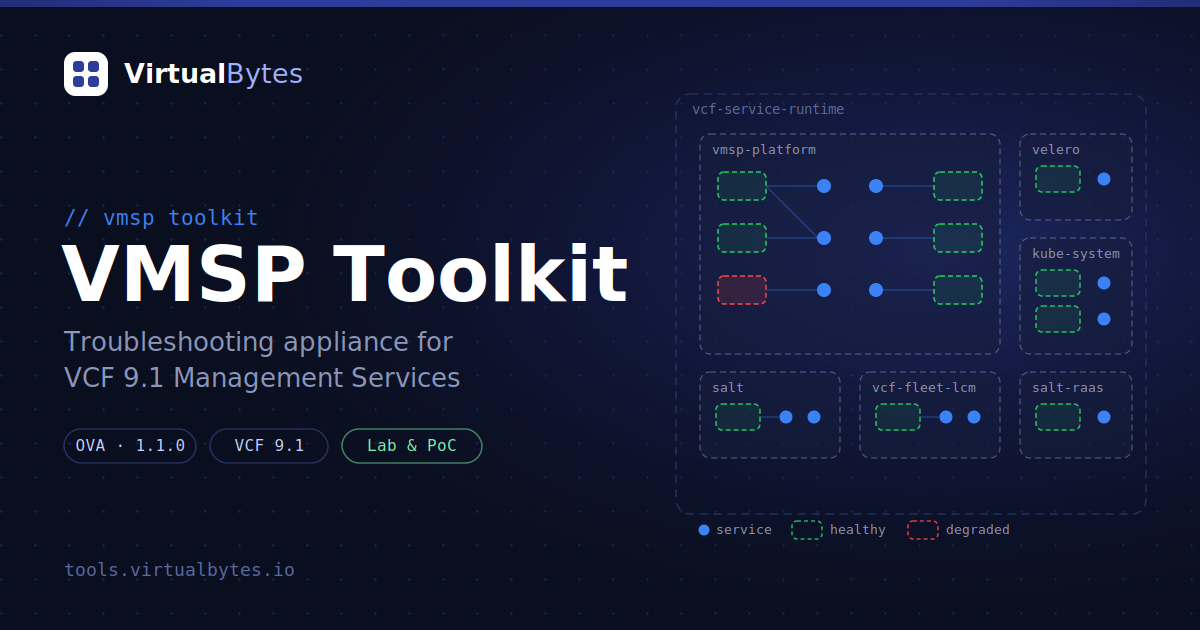The image size is (1200, 630).
Task: Click the VirtualBytes four-dot logo icon
Action: (x=86, y=74)
